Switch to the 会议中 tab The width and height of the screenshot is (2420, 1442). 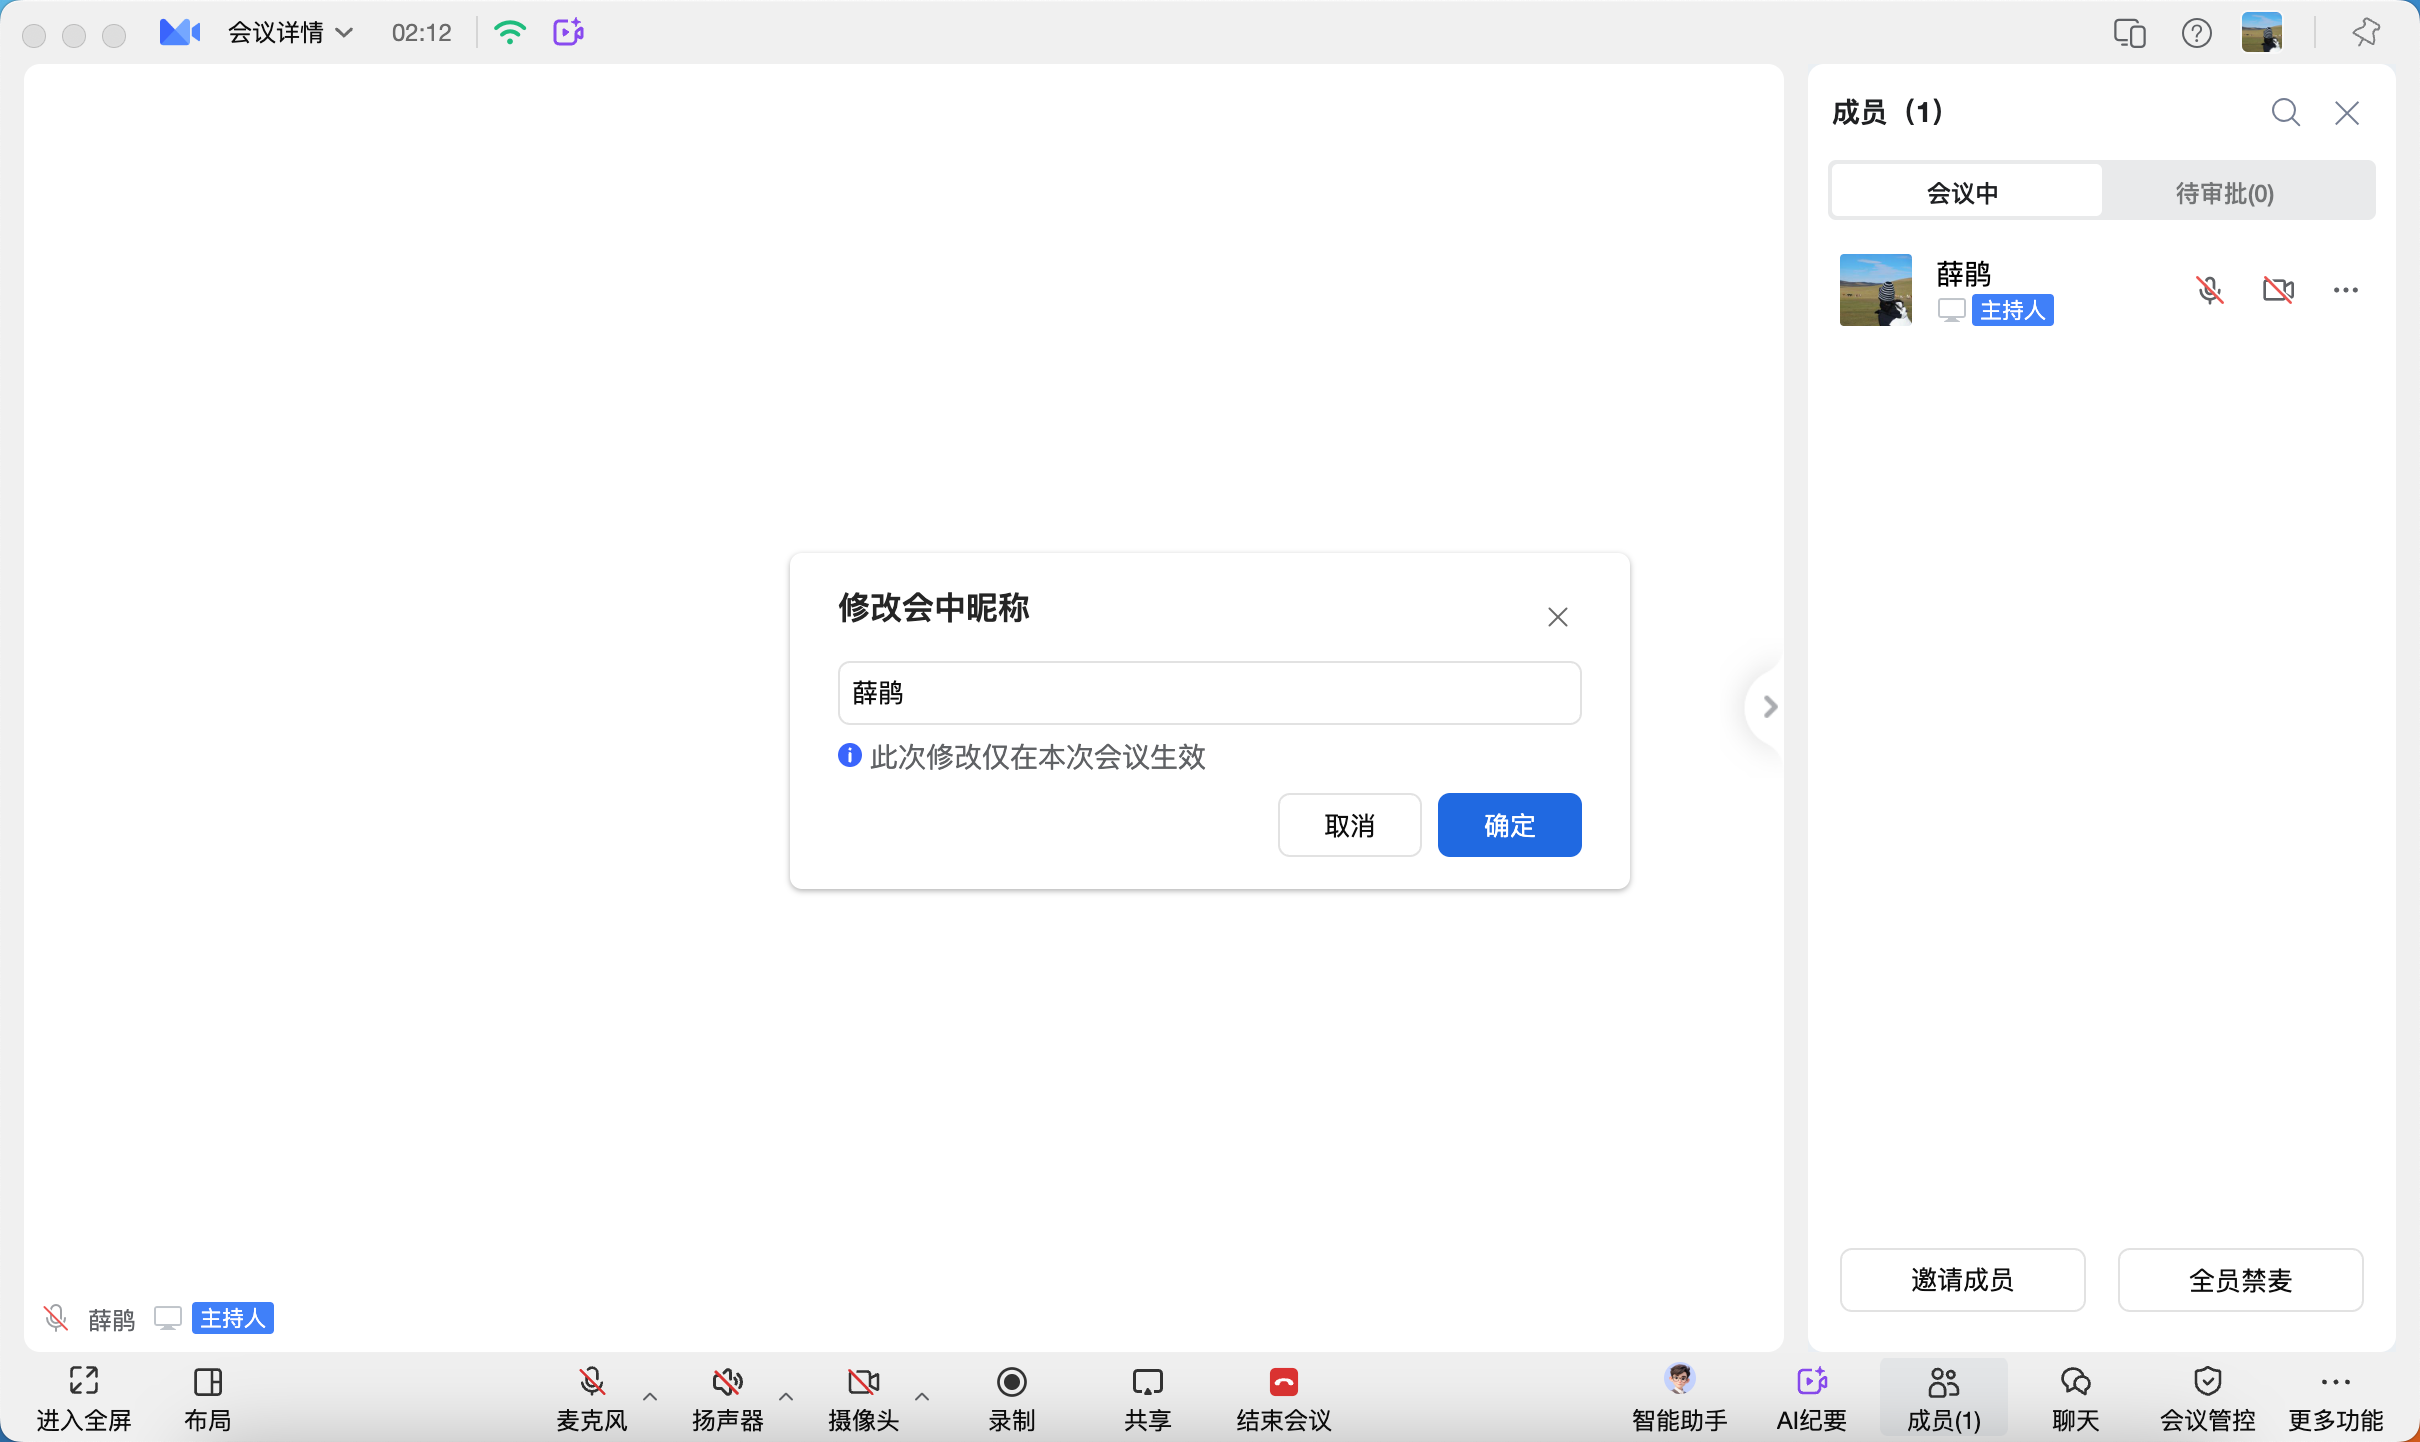[1964, 192]
